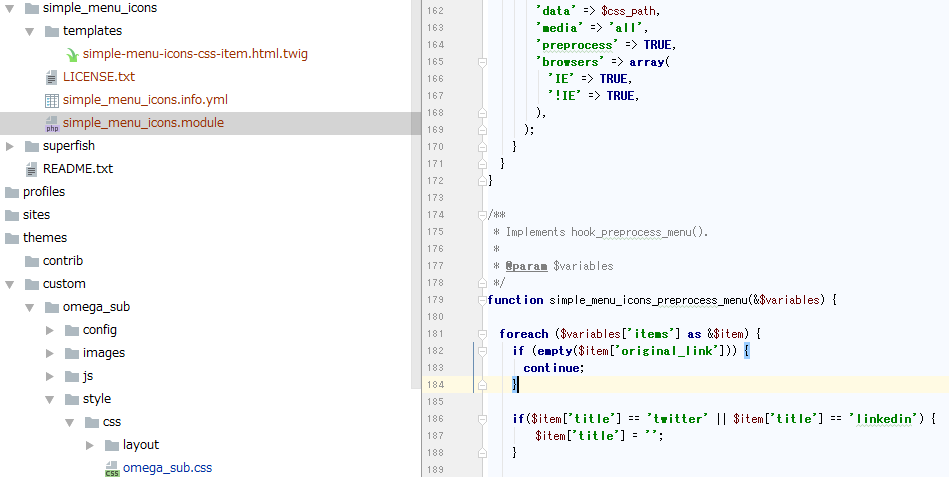Select the themes folder in project tree
Screen dimensions: 949x477
point(45,238)
